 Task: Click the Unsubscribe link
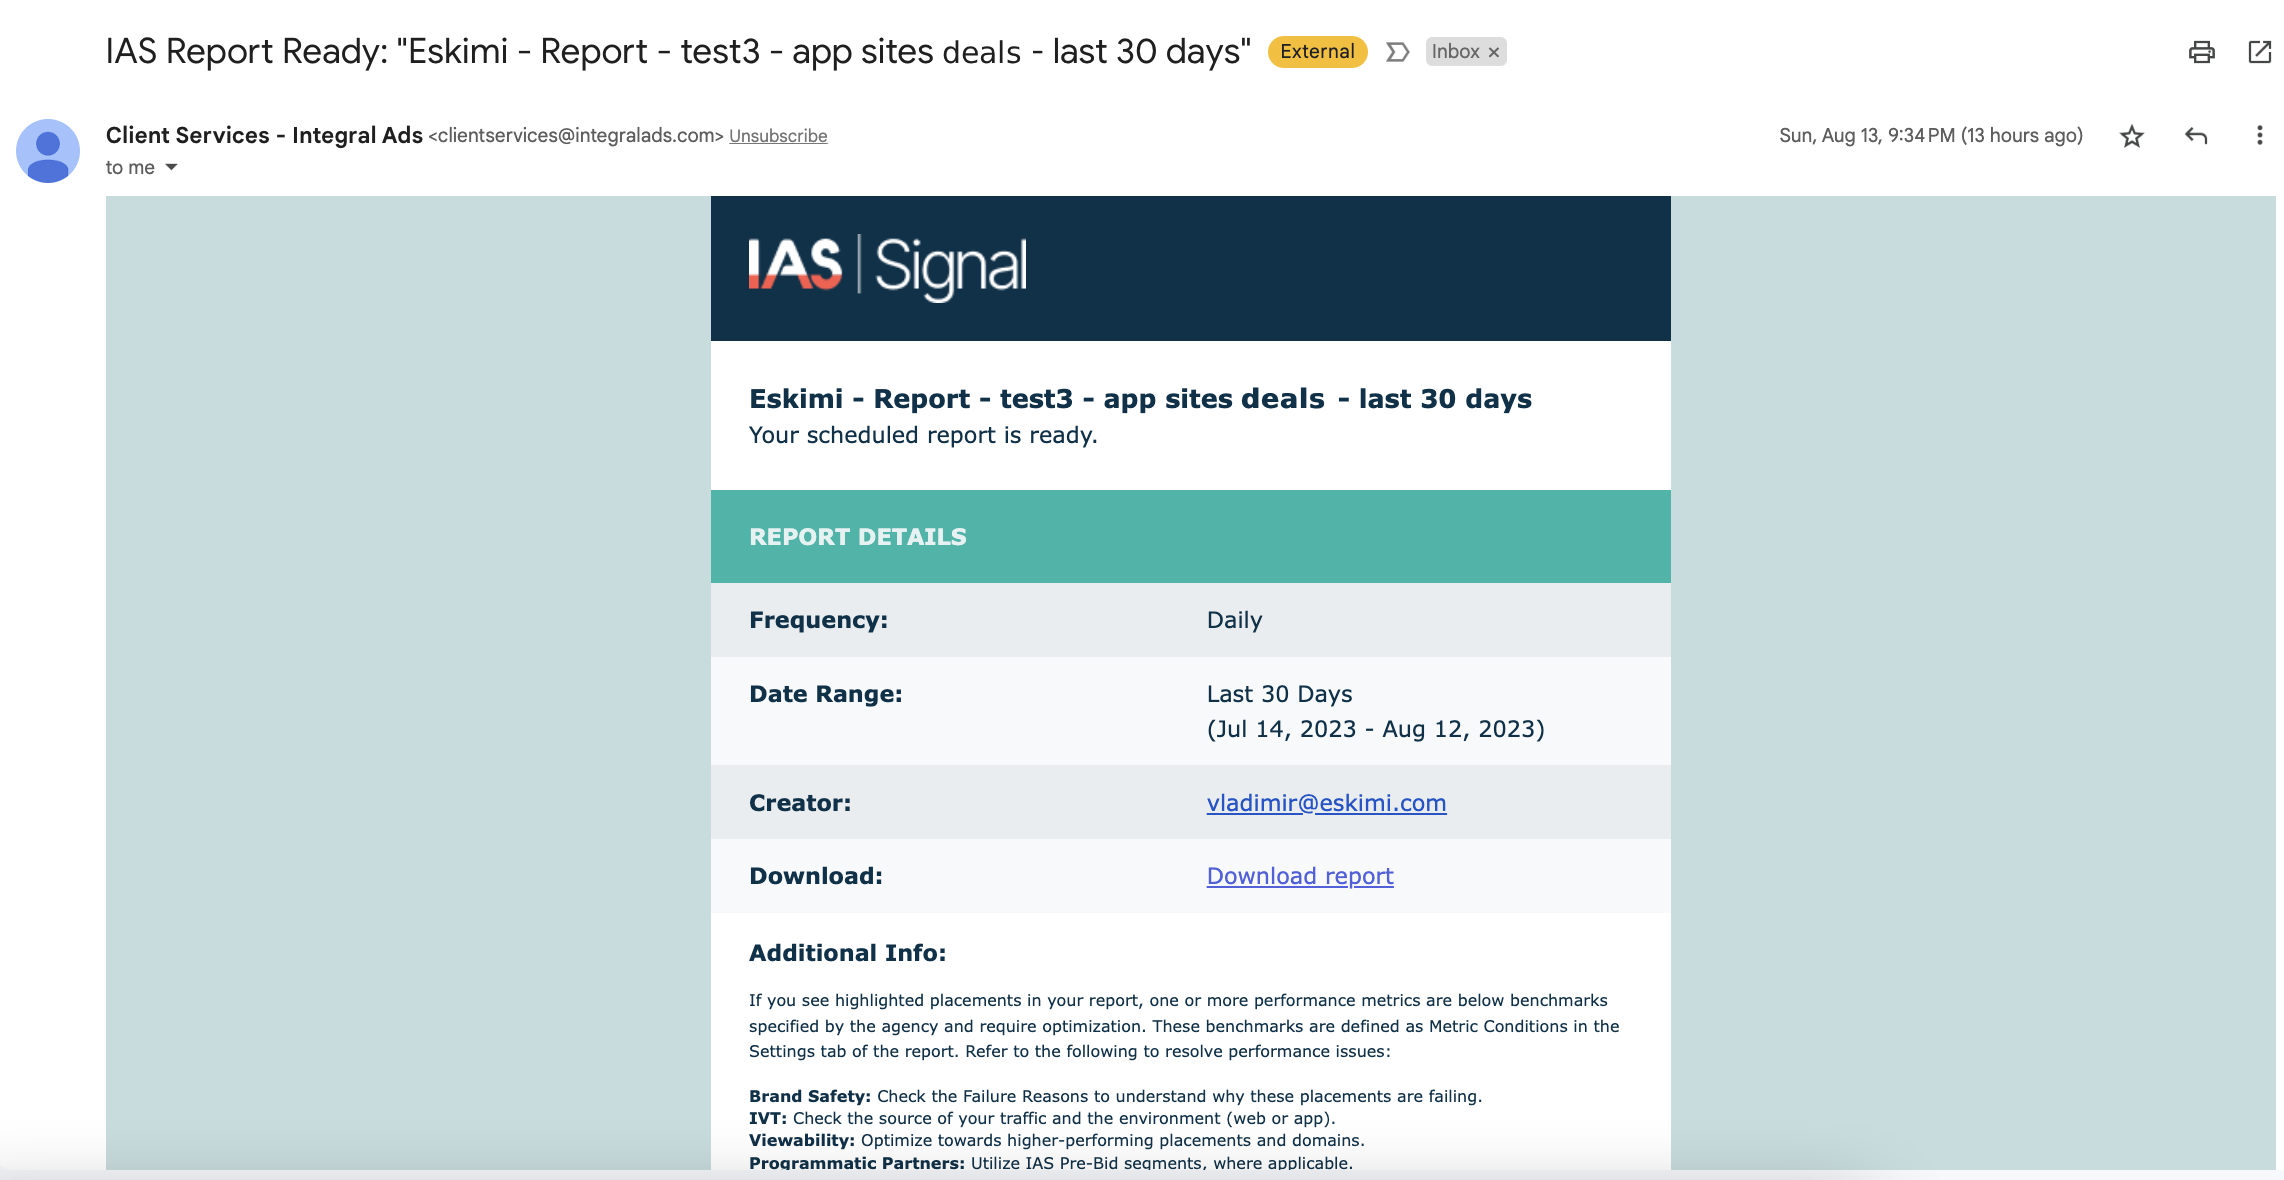tap(778, 136)
